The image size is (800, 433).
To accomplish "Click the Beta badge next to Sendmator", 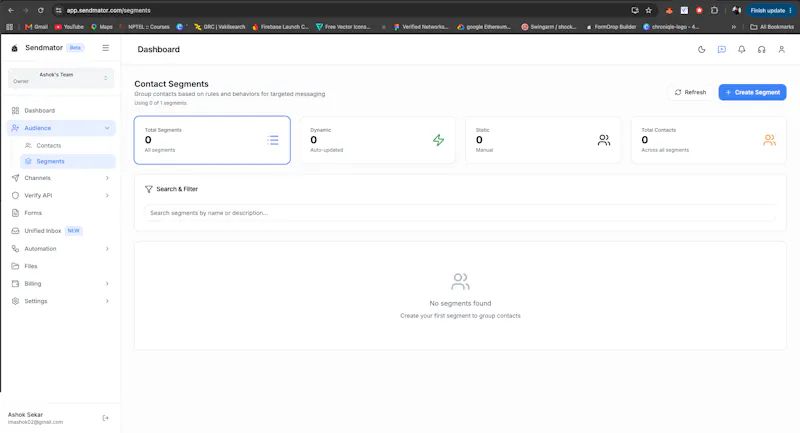I will [x=75, y=48].
